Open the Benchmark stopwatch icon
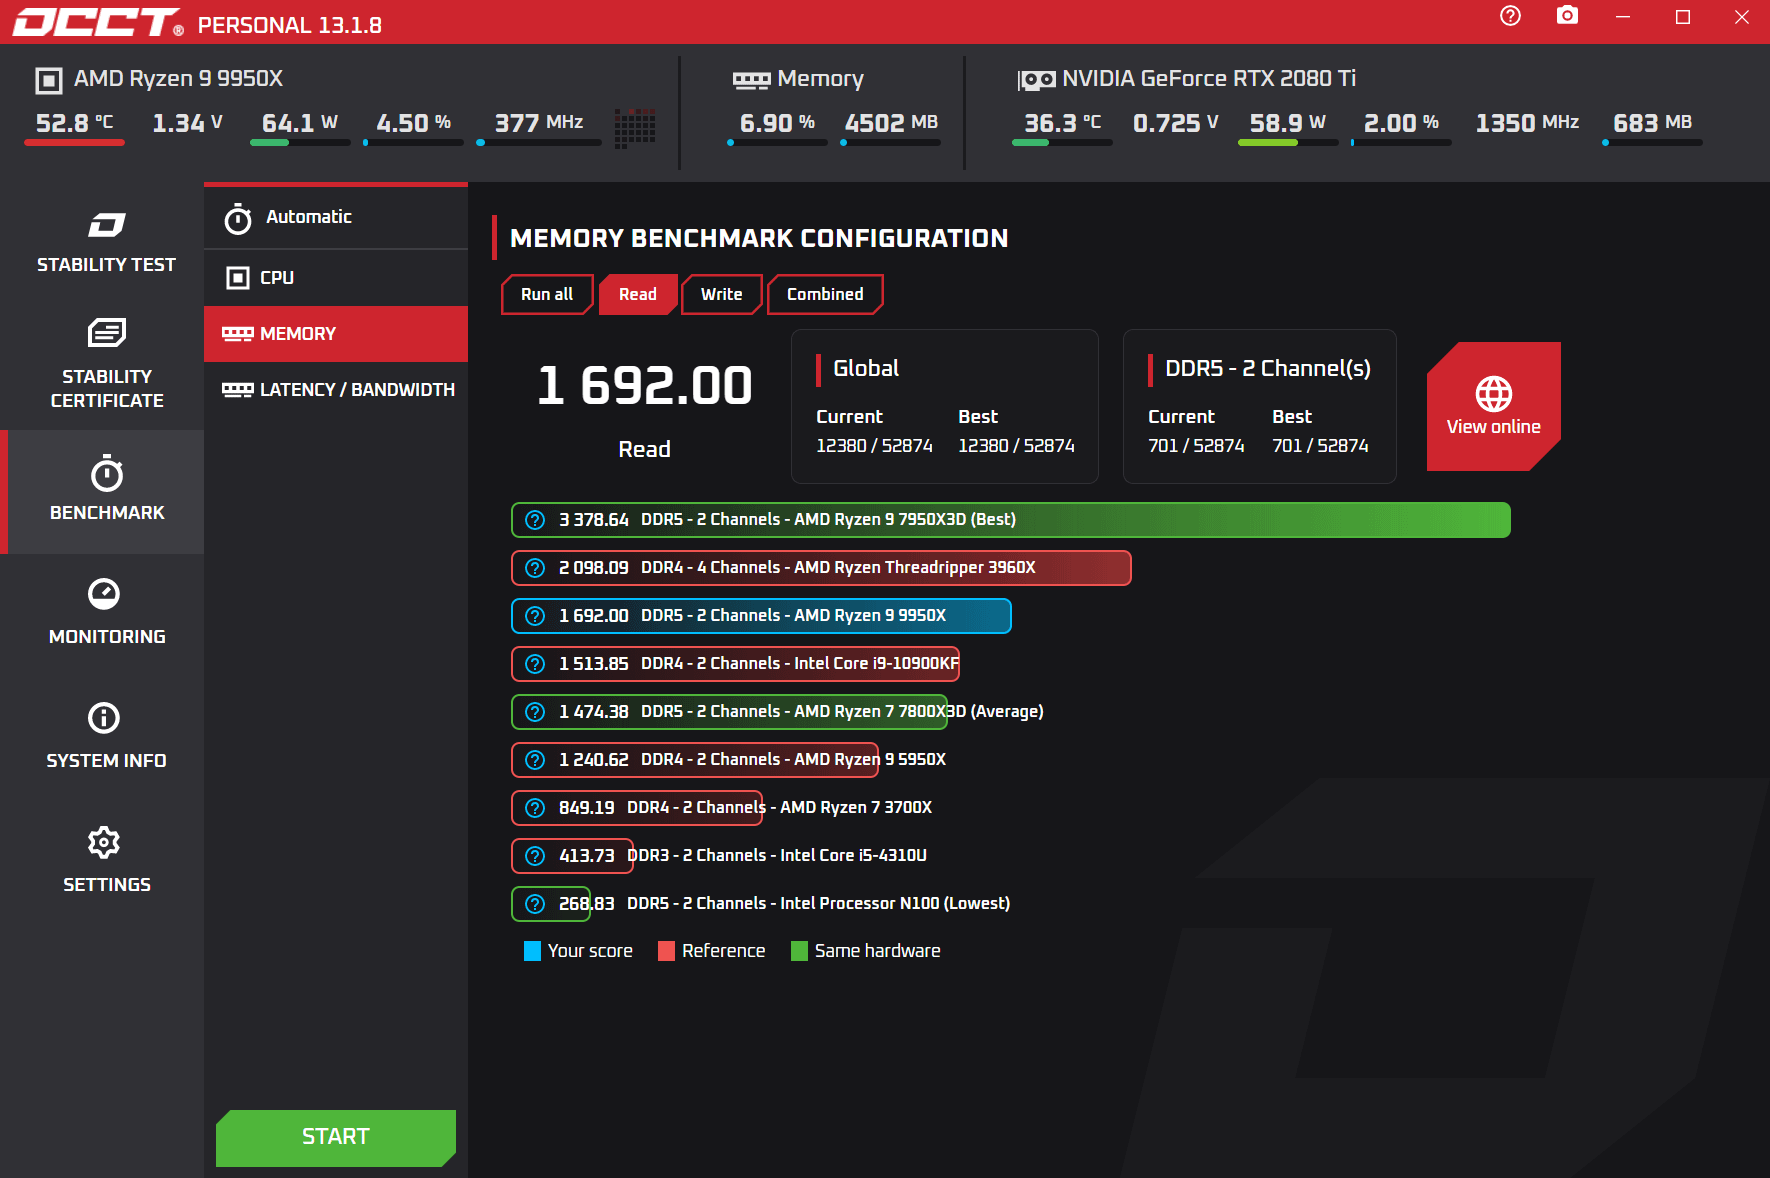1770x1178 pixels. [x=107, y=473]
